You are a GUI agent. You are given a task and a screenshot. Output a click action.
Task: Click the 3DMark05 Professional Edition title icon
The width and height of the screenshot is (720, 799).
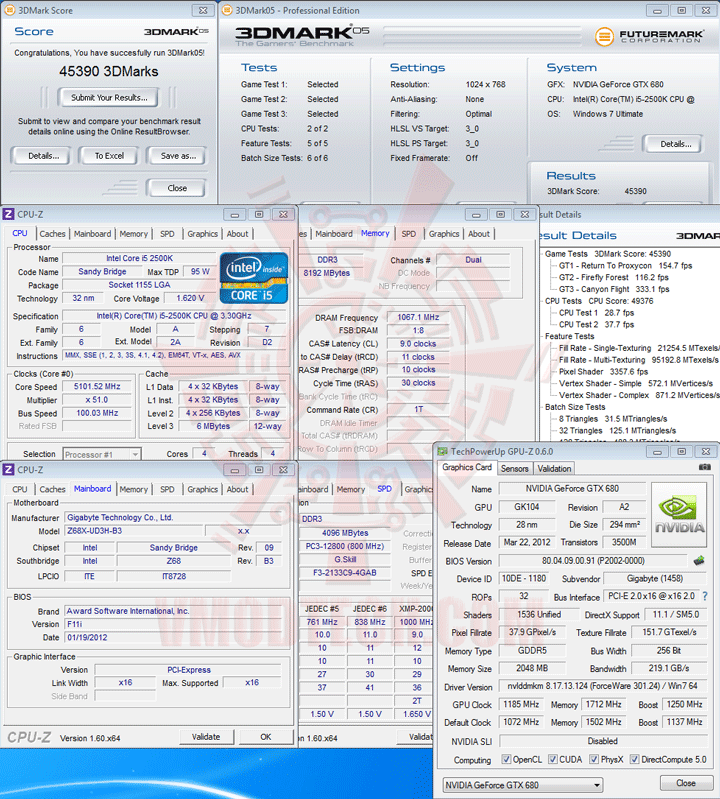[227, 10]
